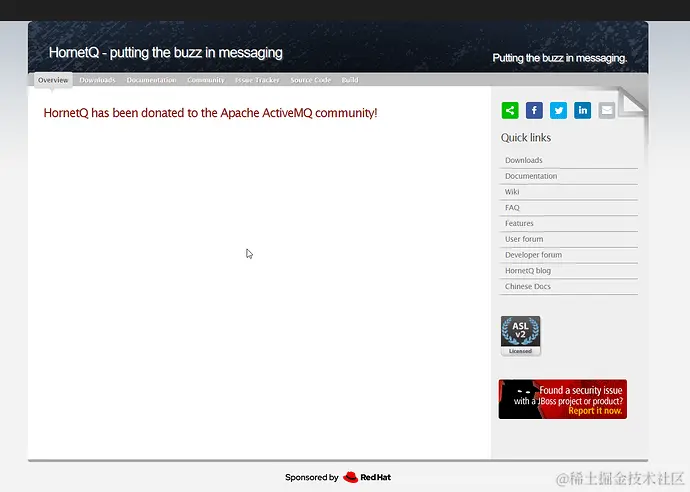
Task: Go to User forum link
Action: tap(569, 239)
